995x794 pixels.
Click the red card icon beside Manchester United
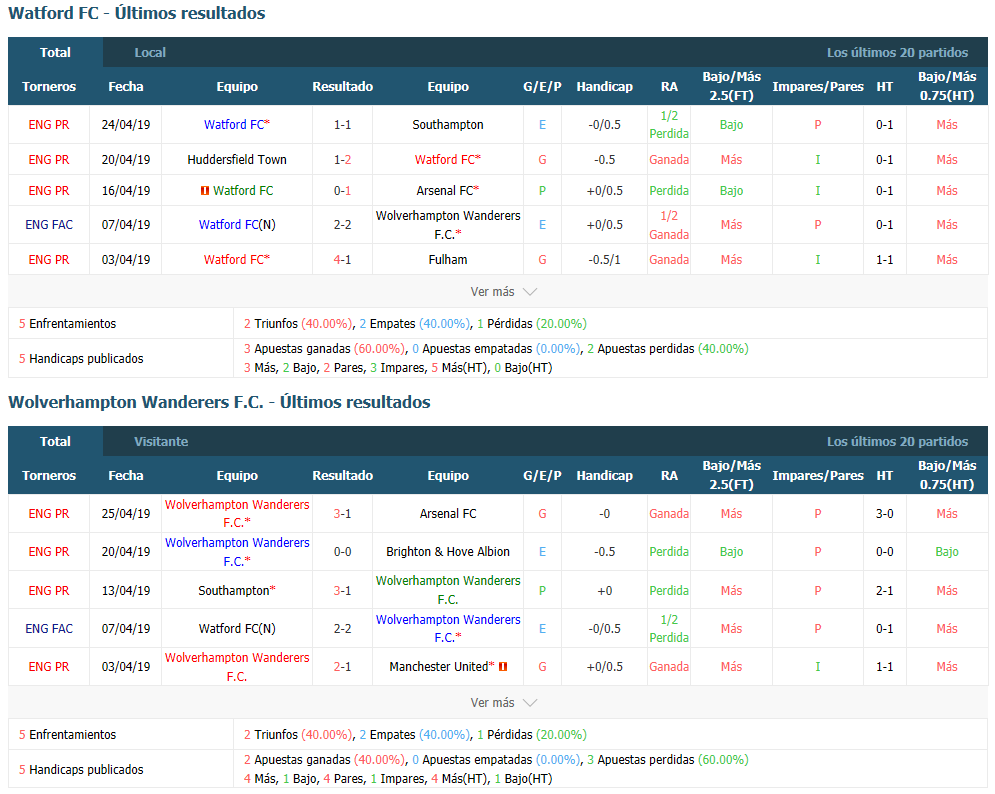pos(503,666)
